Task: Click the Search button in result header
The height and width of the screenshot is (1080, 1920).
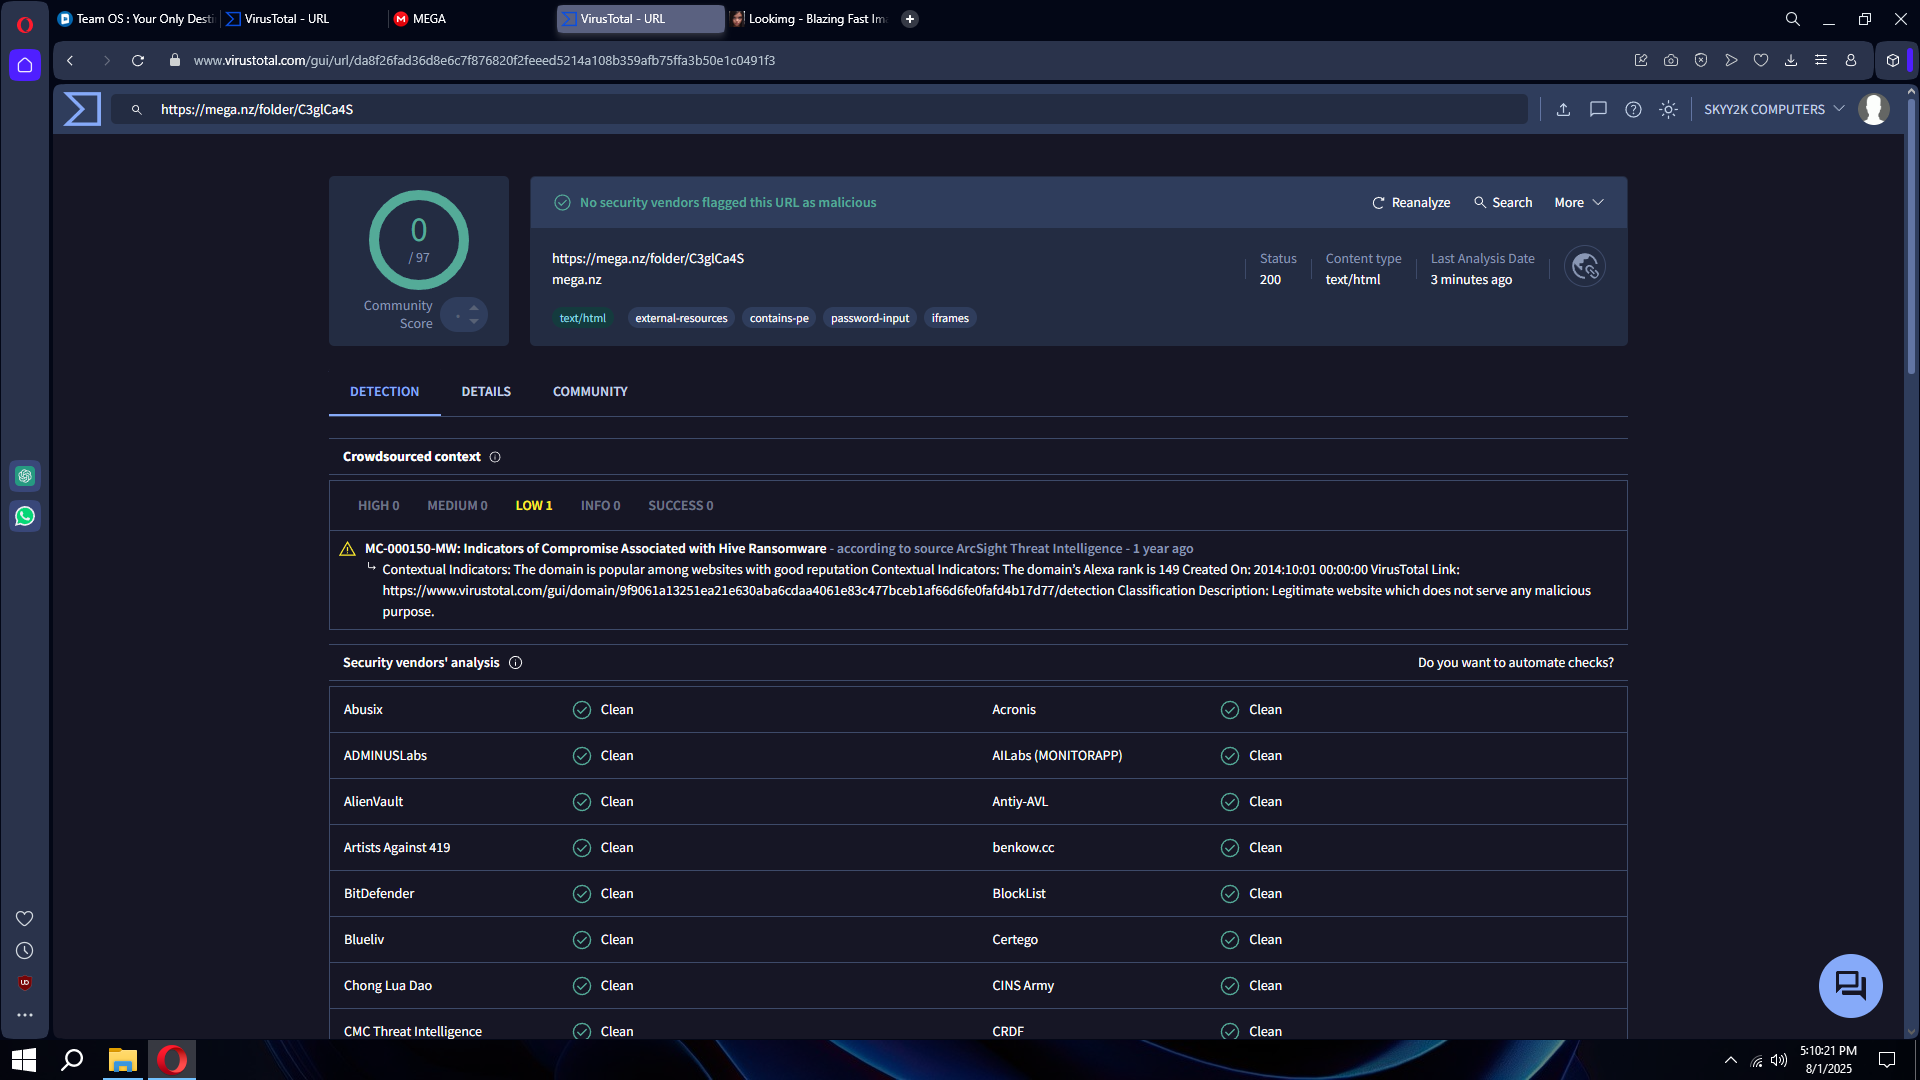Action: (x=1503, y=203)
